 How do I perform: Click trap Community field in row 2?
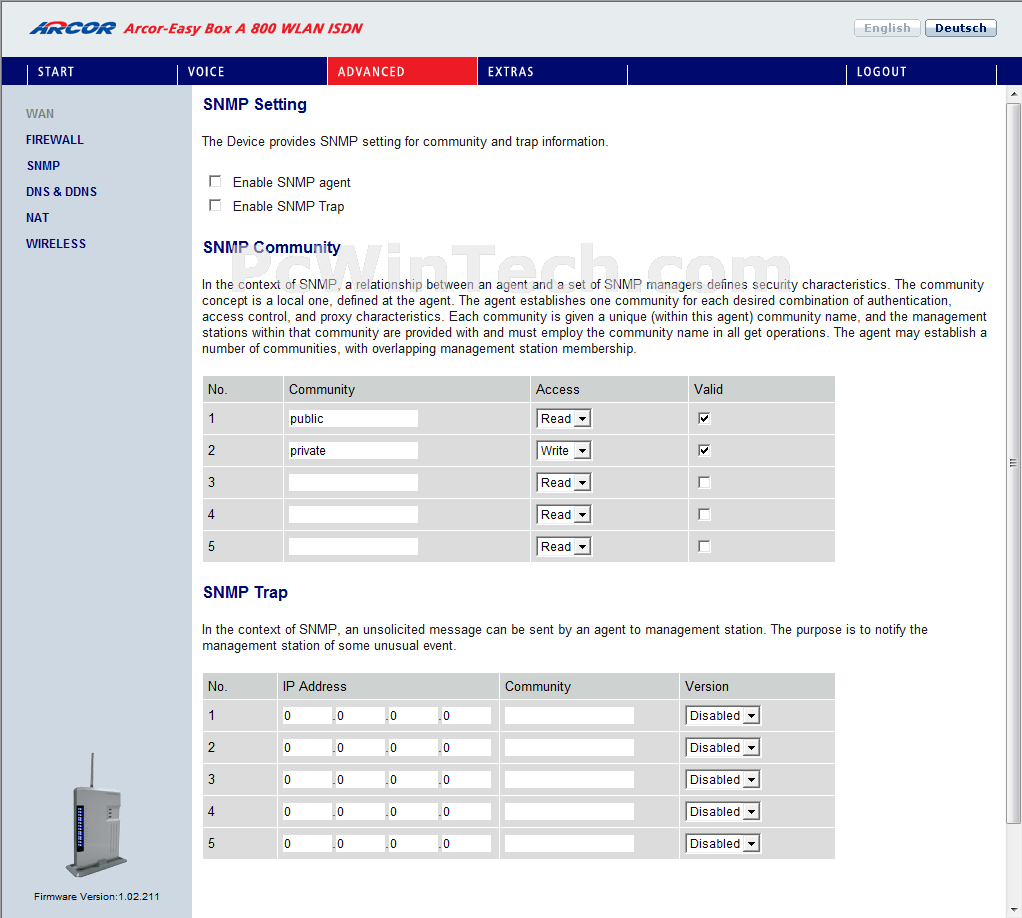[569, 747]
